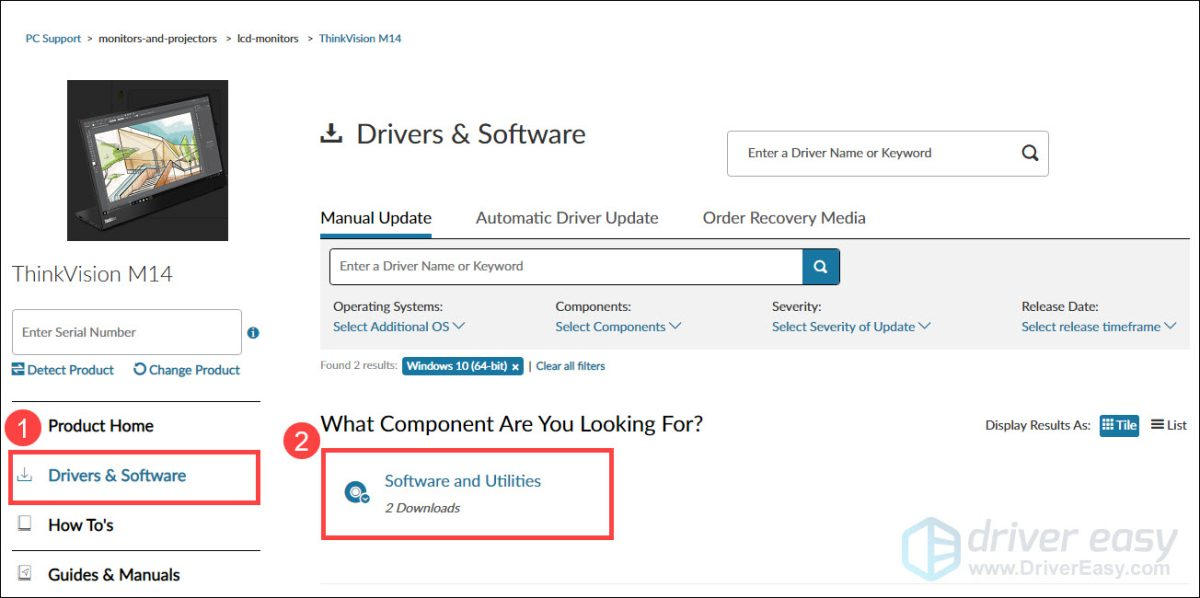1200x598 pixels.
Task: Click the download icon beside Drivers & Software heading
Action: click(330, 132)
